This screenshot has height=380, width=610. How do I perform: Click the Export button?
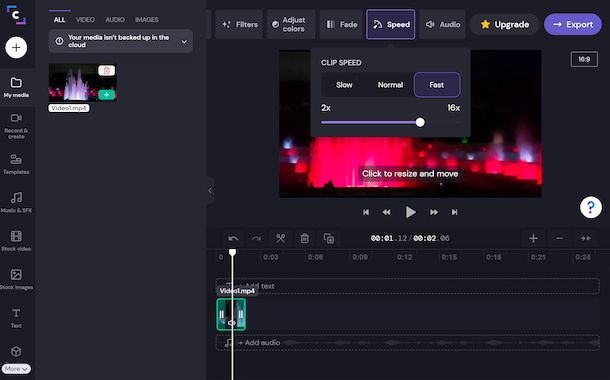pyautogui.click(x=573, y=25)
